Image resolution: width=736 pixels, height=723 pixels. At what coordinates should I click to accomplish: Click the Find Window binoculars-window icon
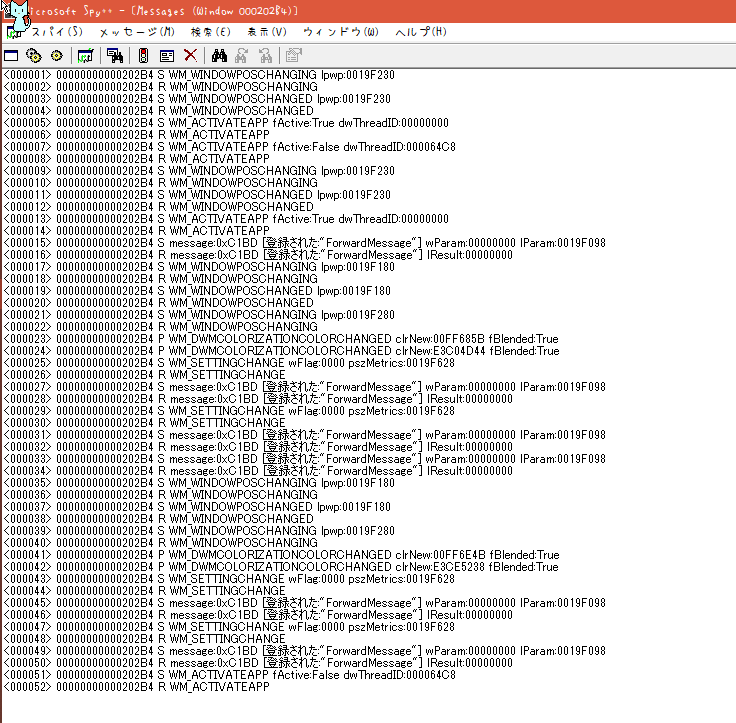click(x=115, y=56)
